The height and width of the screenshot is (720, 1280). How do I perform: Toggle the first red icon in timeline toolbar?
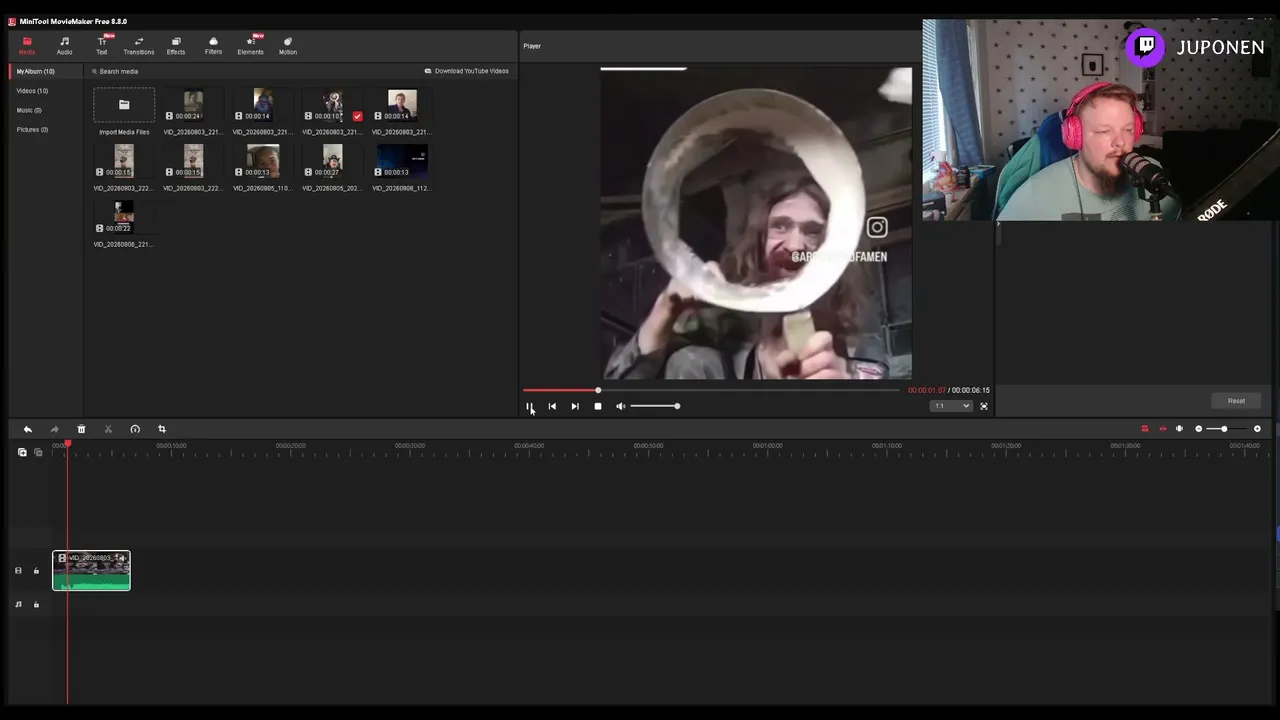pos(1145,429)
